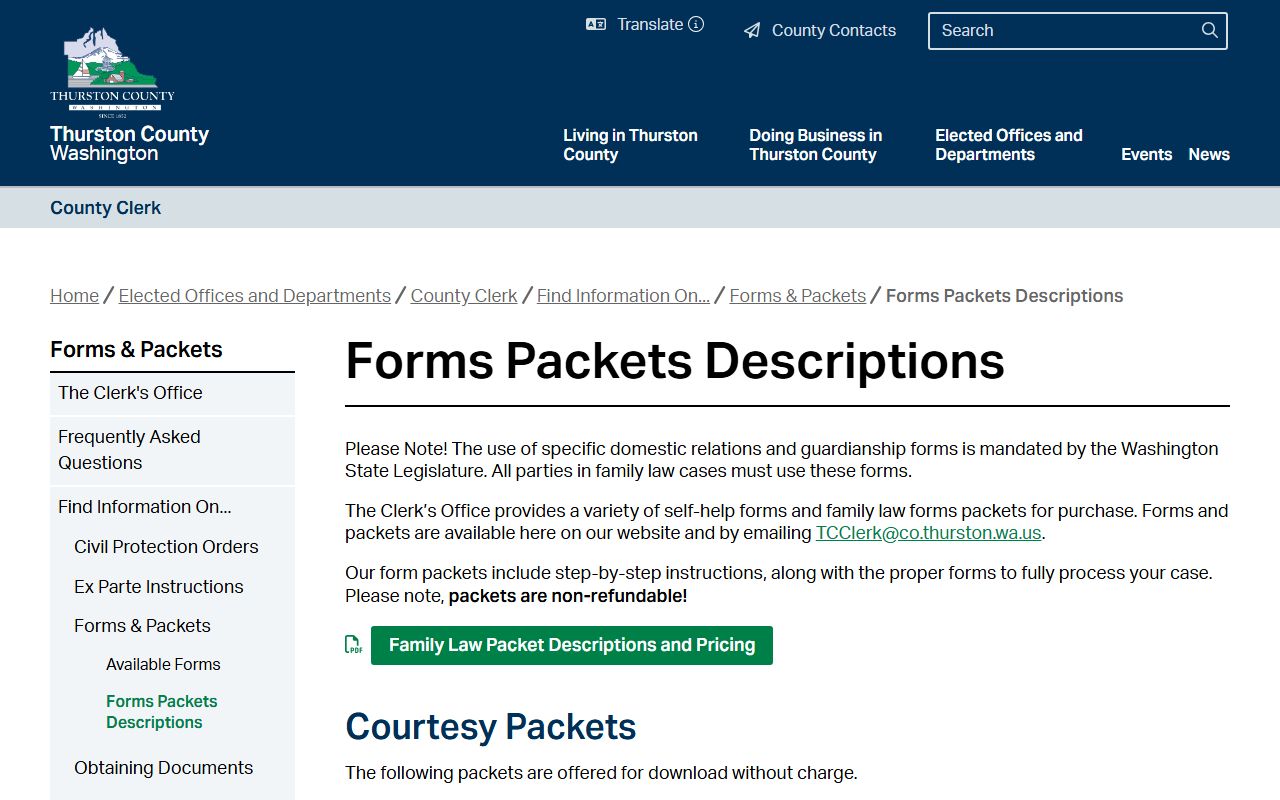Open Elected Offices and Departments menu
The width and height of the screenshot is (1280, 800).
click(1008, 145)
